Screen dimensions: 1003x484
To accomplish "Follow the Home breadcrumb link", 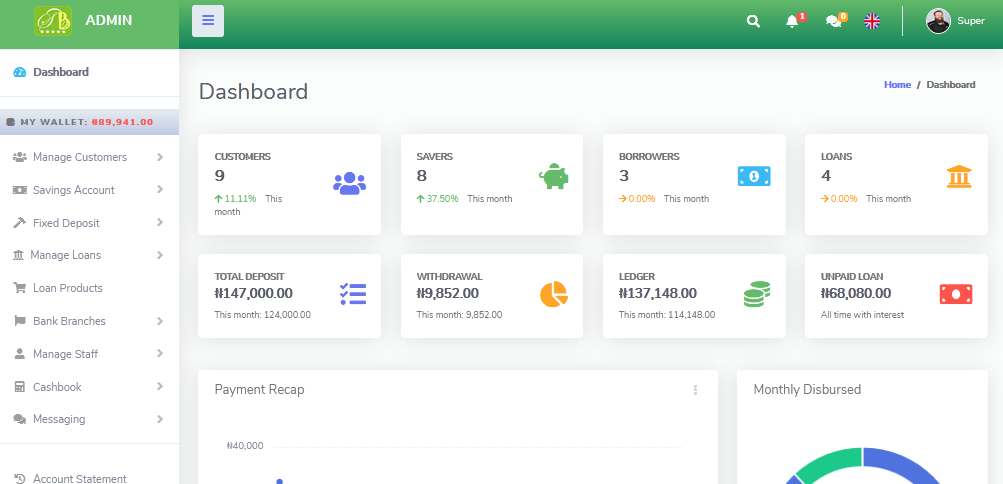I will [897, 84].
